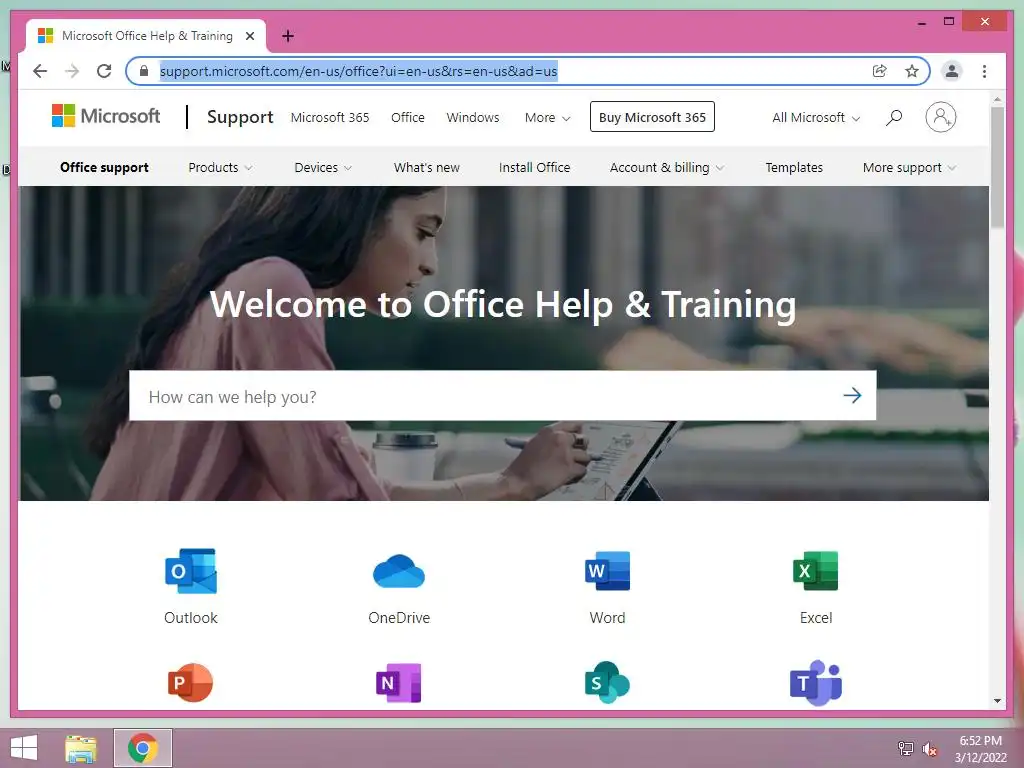Image resolution: width=1024 pixels, height=768 pixels.
Task: Expand the Products menu
Action: [x=220, y=167]
